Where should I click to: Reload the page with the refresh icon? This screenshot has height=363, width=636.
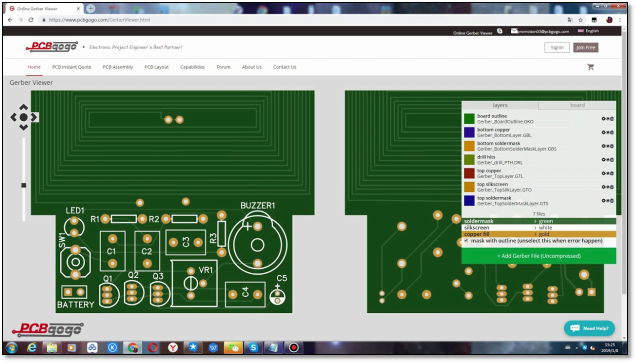(x=31, y=19)
